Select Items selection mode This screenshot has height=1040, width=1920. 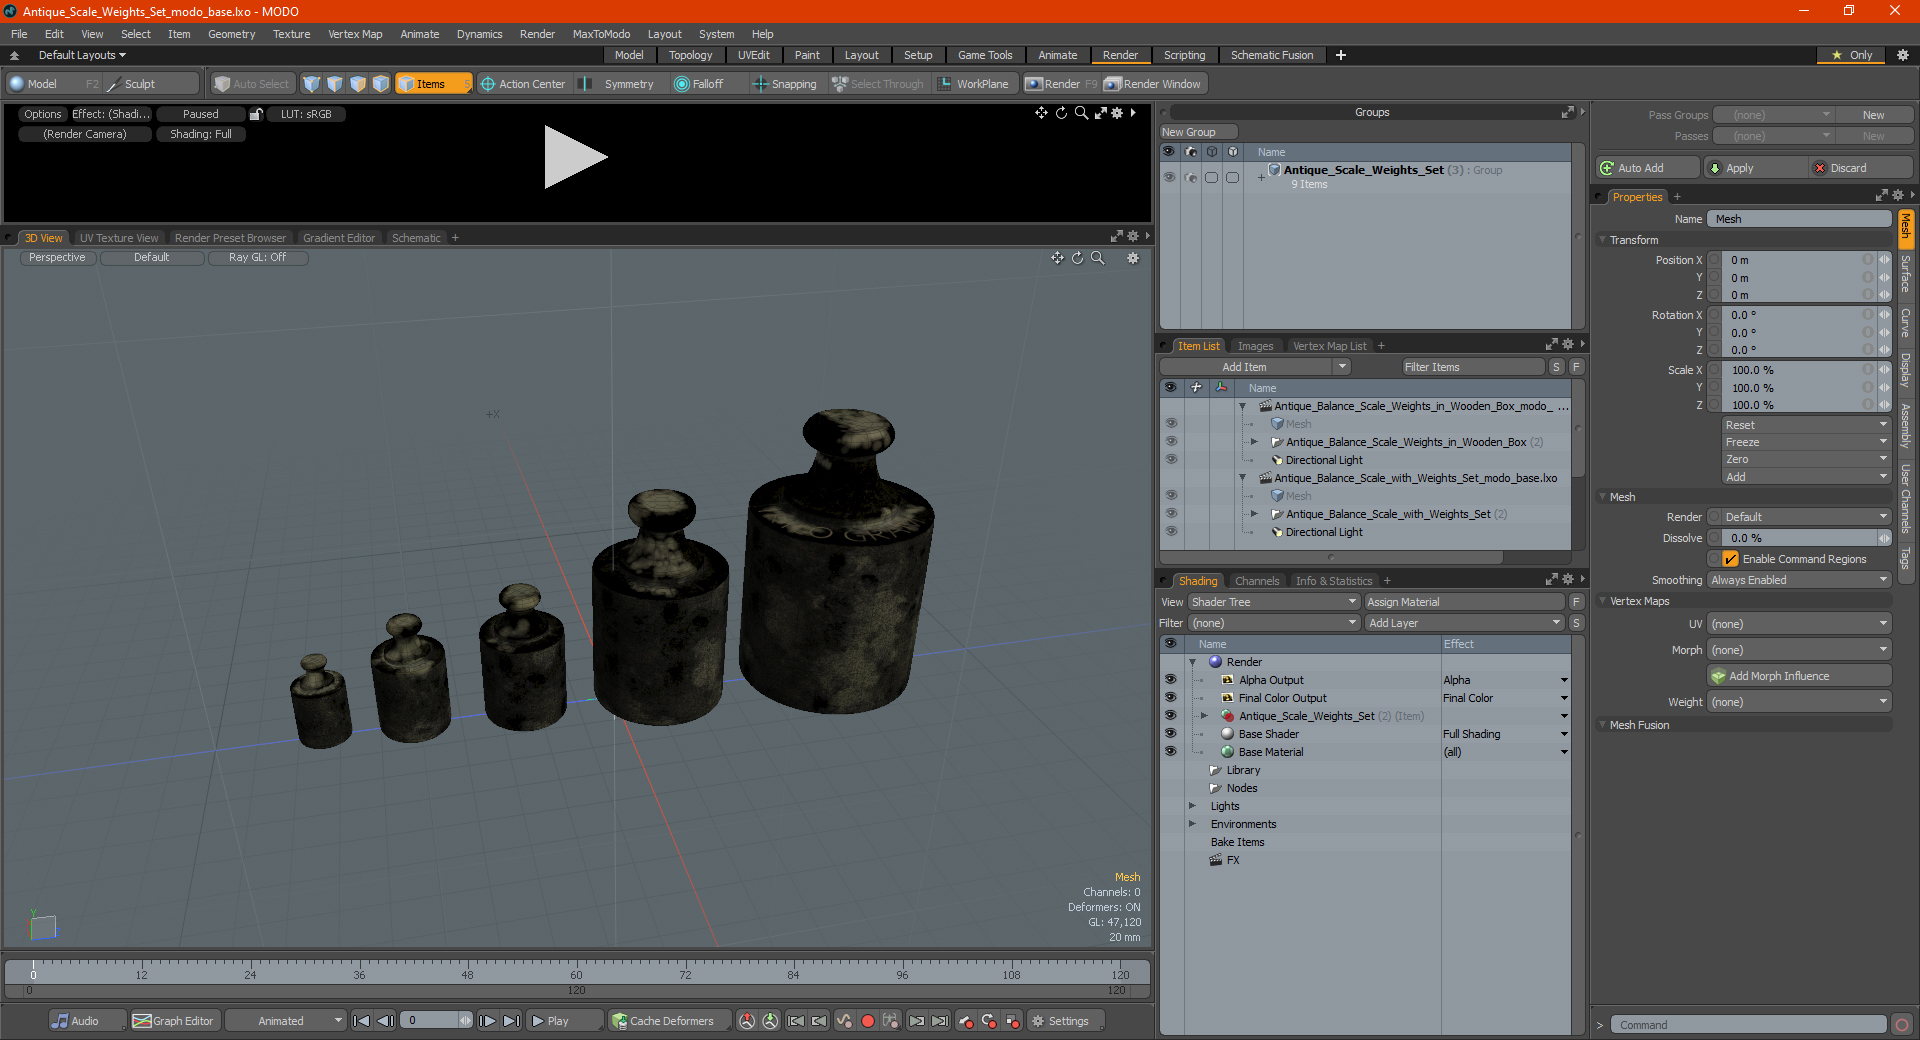tap(432, 84)
